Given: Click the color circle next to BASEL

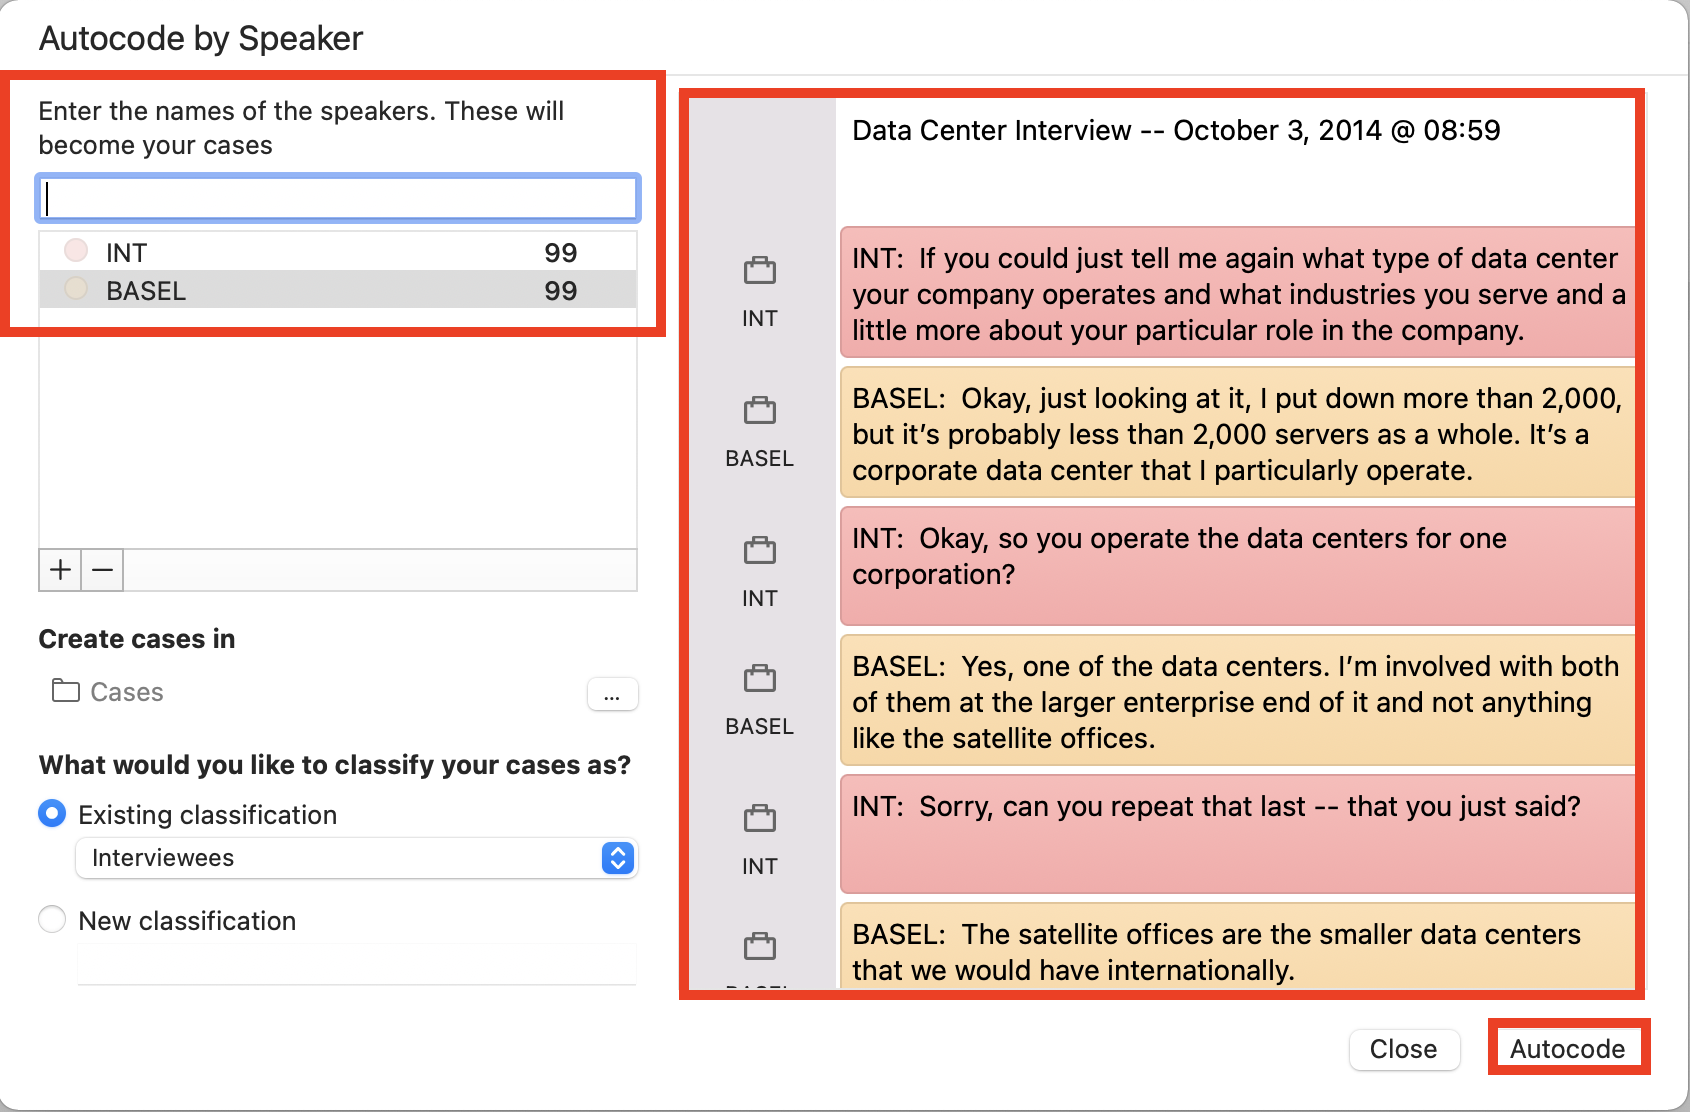Looking at the screenshot, I should pyautogui.click(x=75, y=289).
